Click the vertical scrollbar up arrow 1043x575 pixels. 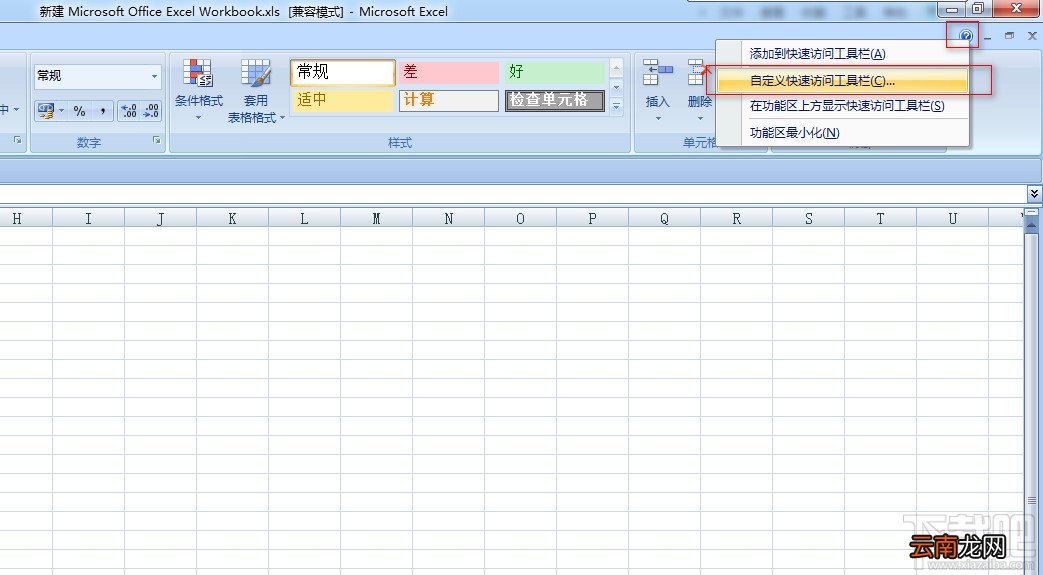(1032, 226)
